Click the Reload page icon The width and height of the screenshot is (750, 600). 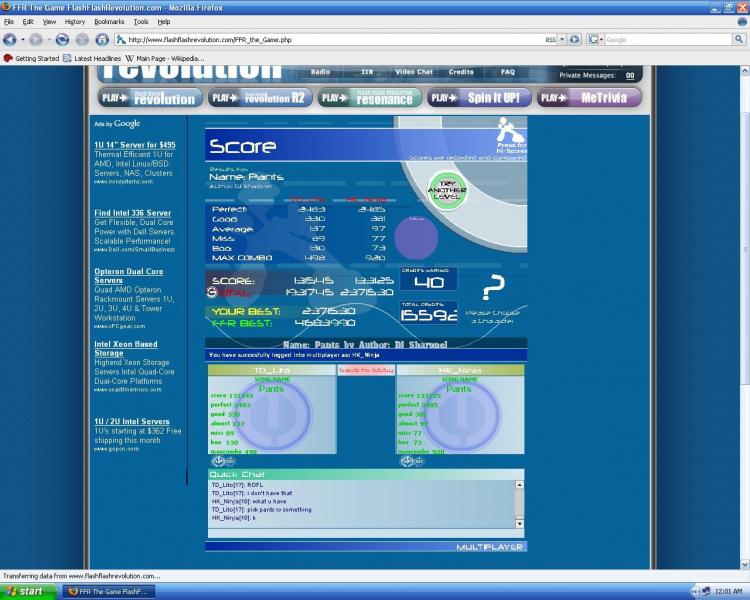click(x=62, y=40)
